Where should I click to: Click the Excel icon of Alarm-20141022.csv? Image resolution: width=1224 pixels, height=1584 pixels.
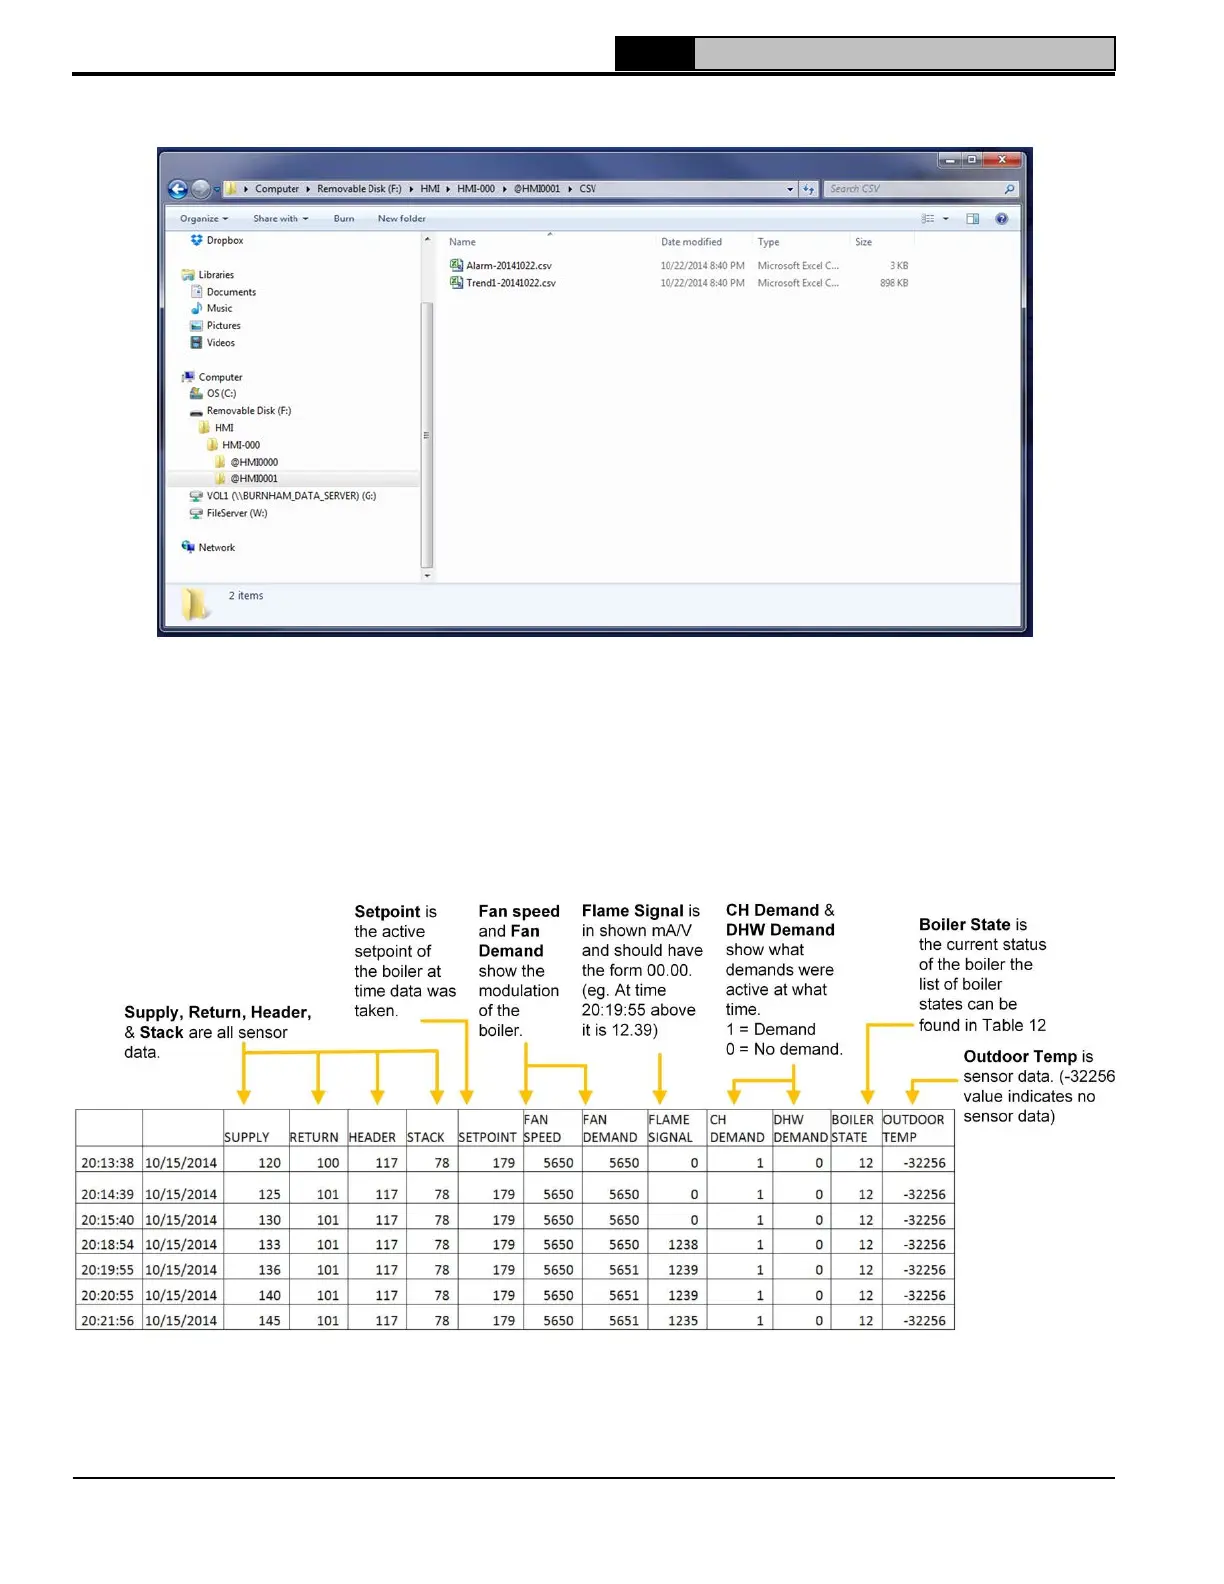(x=456, y=265)
